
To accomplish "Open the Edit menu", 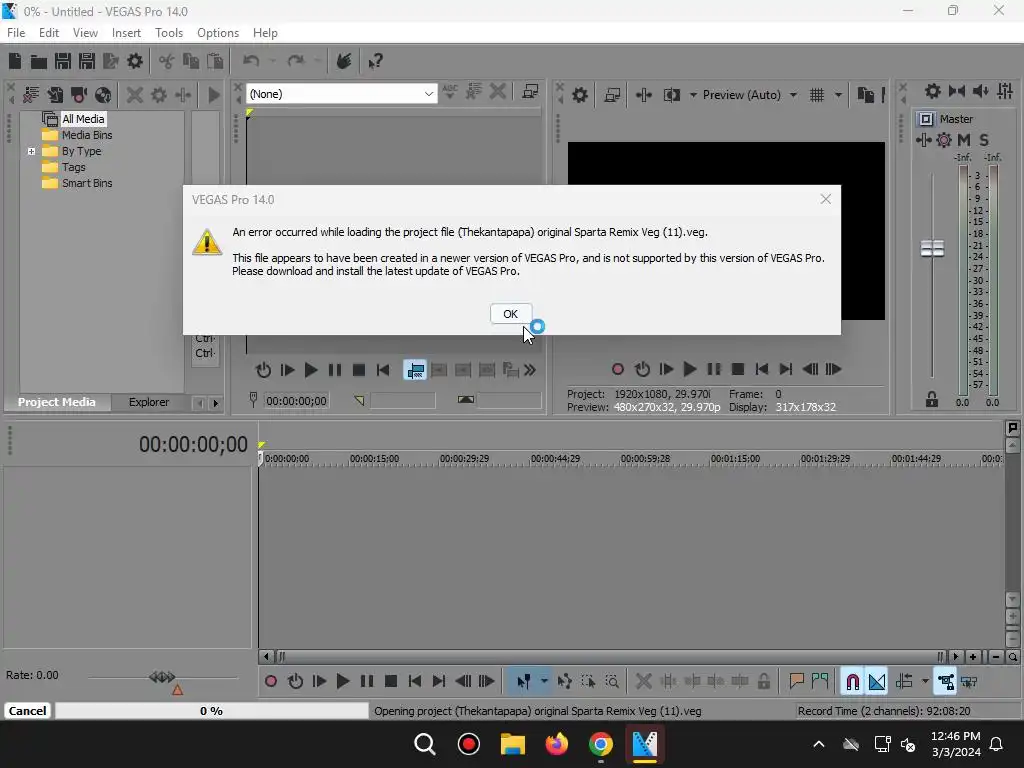I will point(49,33).
